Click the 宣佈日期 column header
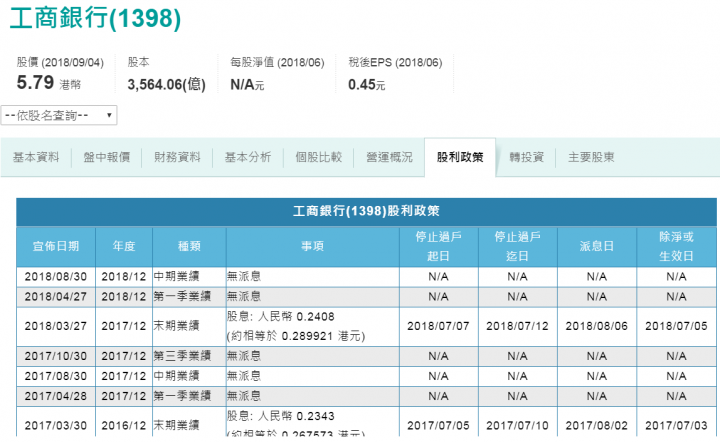The image size is (720, 442). click(x=56, y=246)
